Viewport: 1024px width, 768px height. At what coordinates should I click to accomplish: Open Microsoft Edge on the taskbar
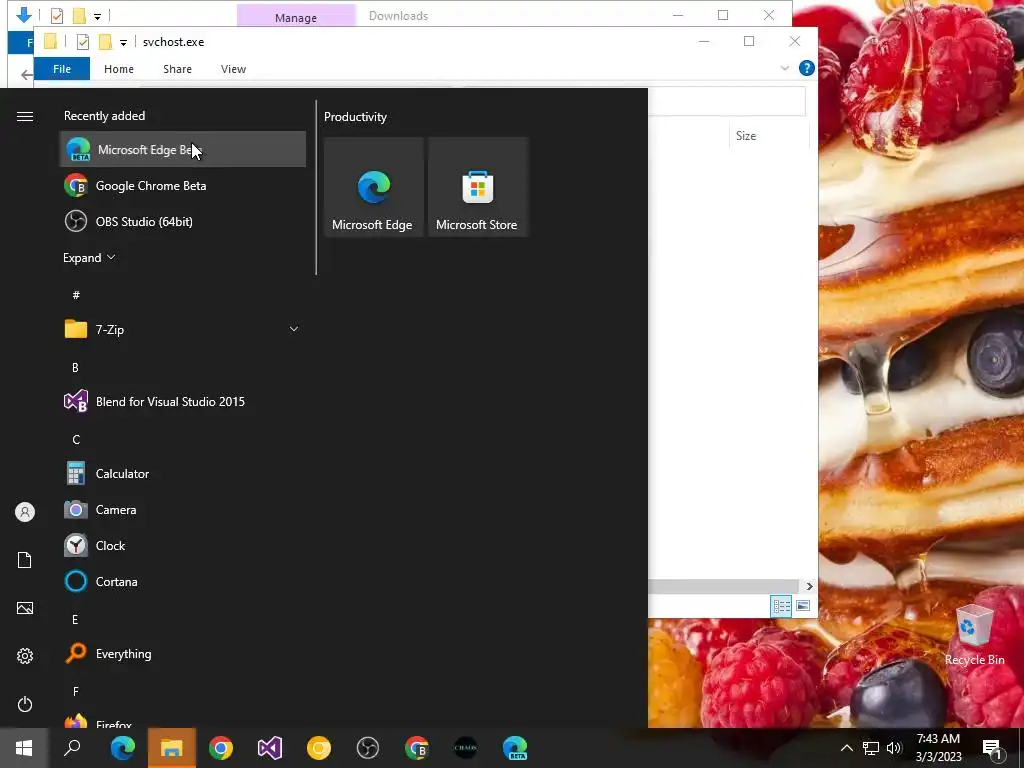pyautogui.click(x=122, y=748)
